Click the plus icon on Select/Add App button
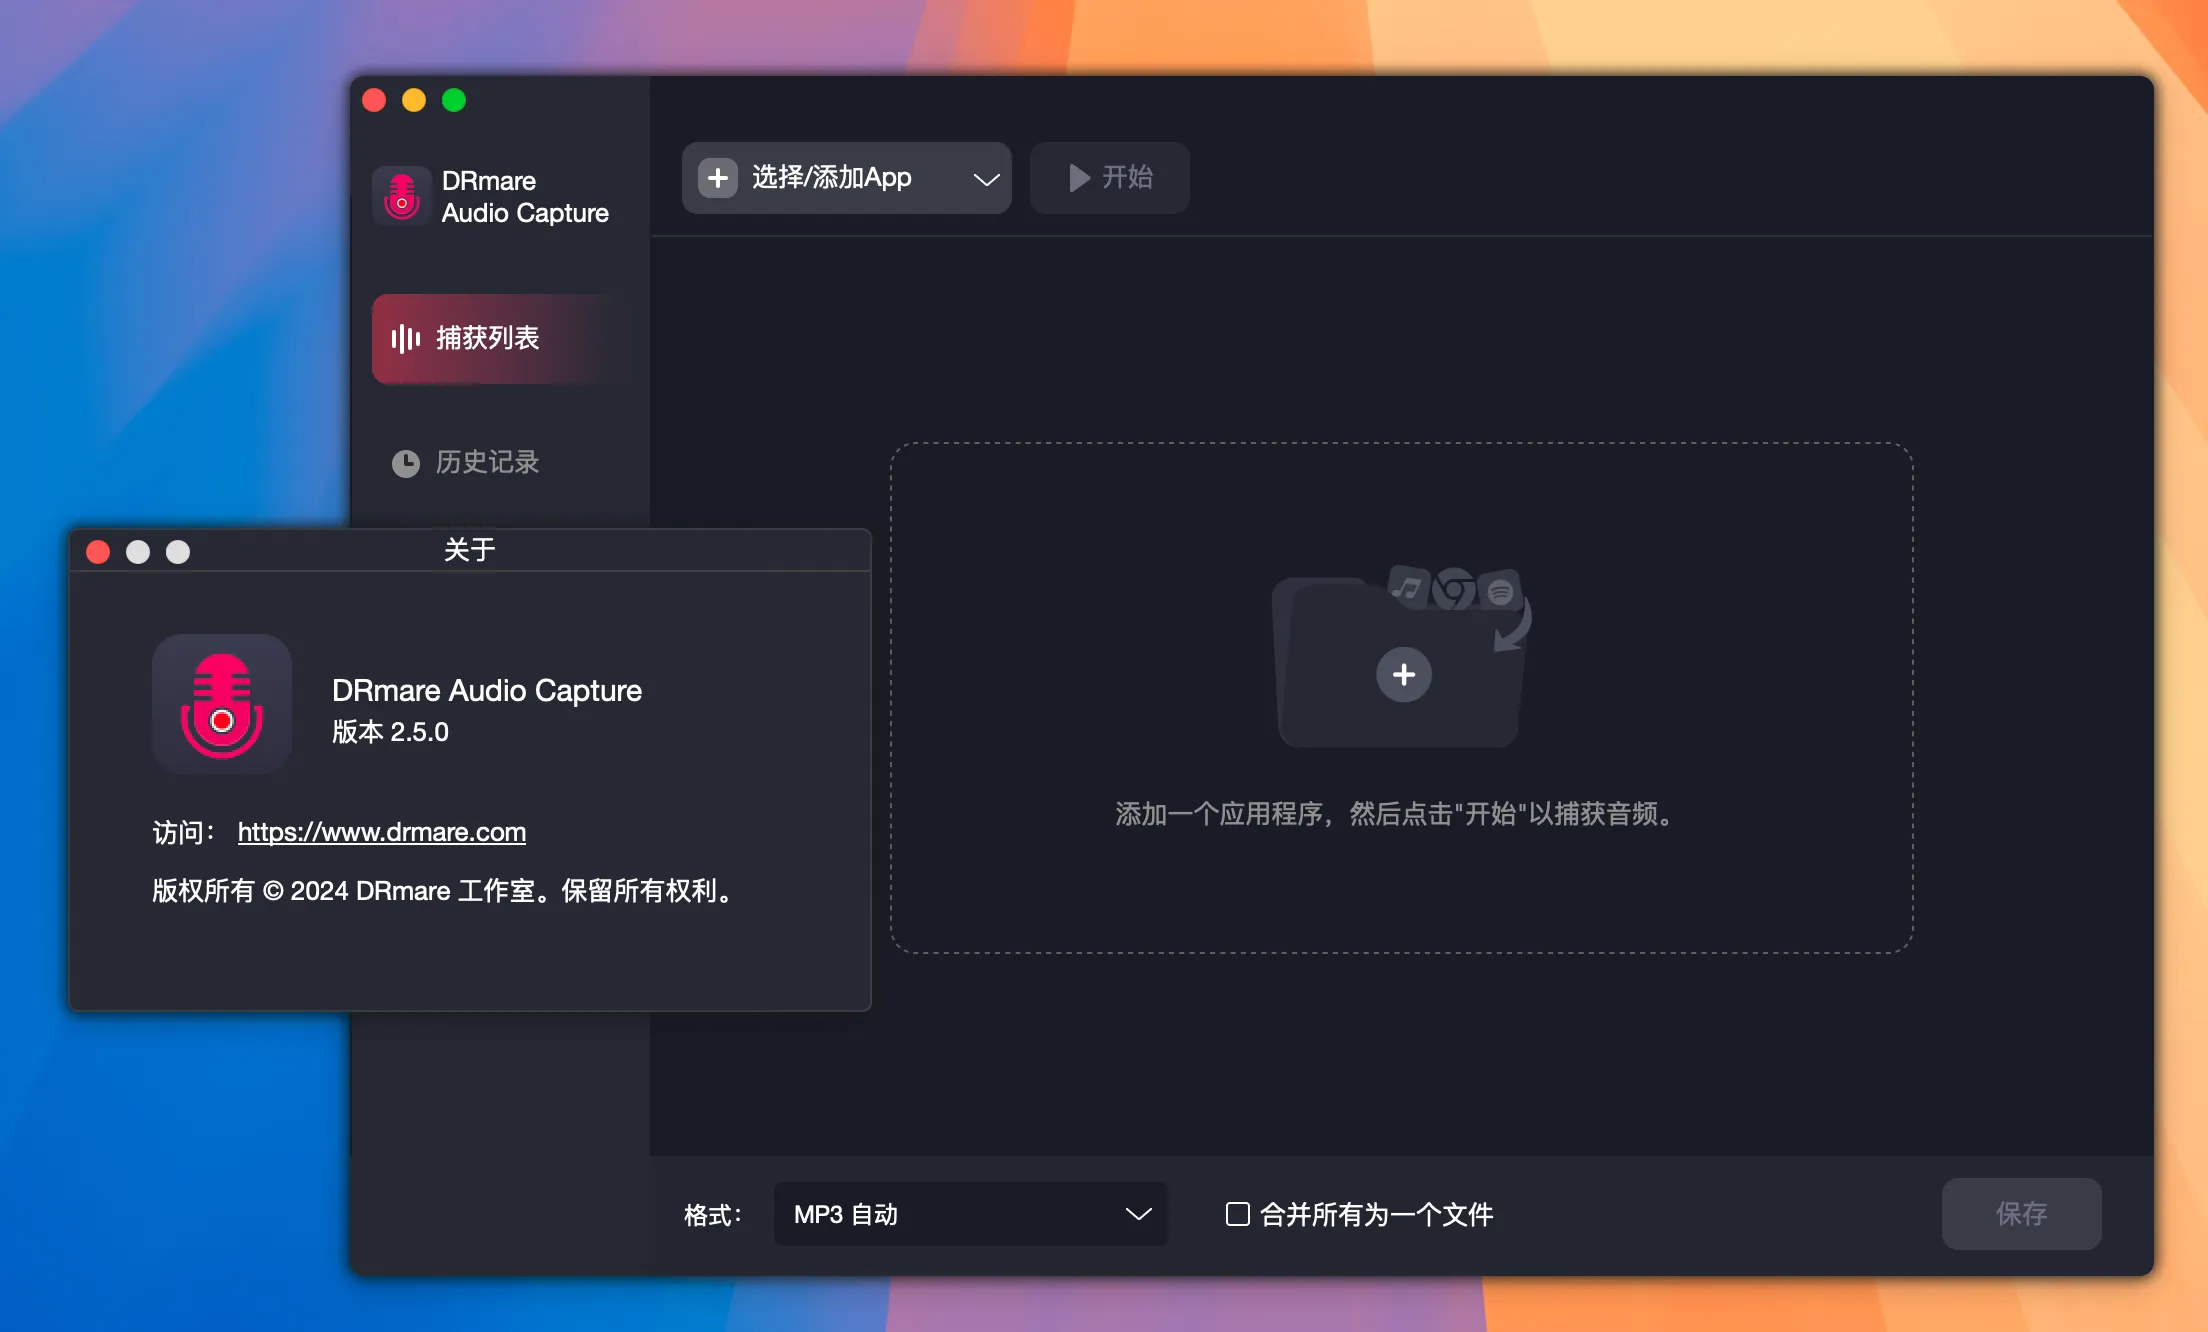This screenshot has height=1332, width=2208. coord(717,178)
